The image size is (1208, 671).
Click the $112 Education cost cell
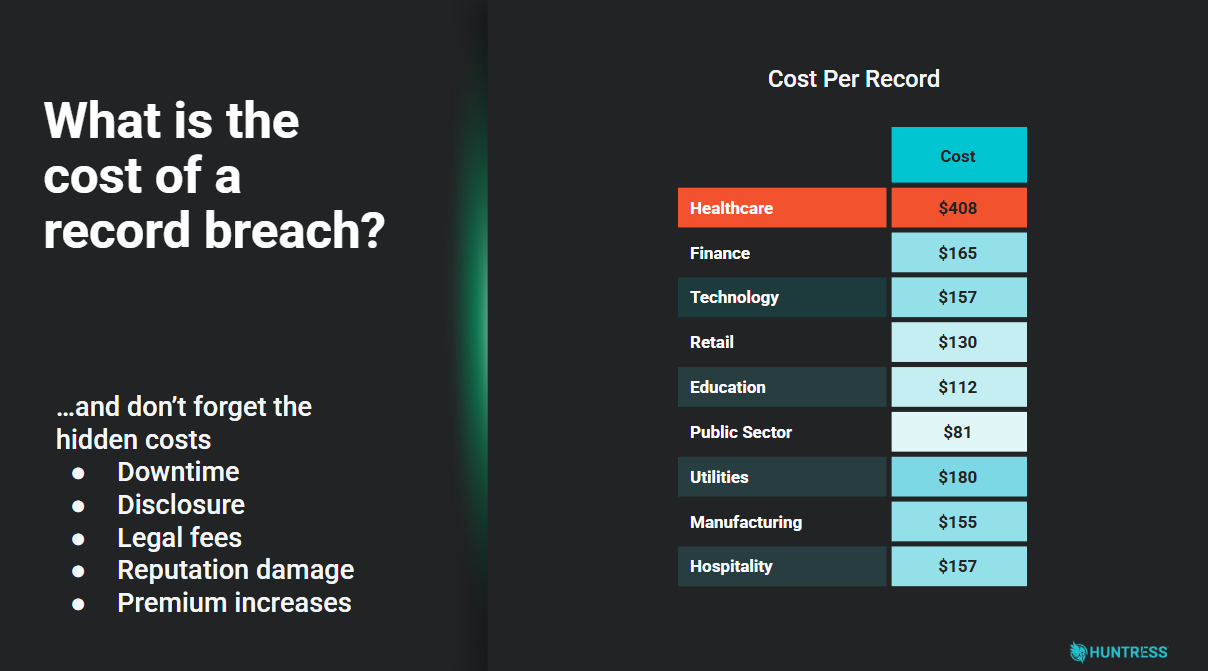959,387
